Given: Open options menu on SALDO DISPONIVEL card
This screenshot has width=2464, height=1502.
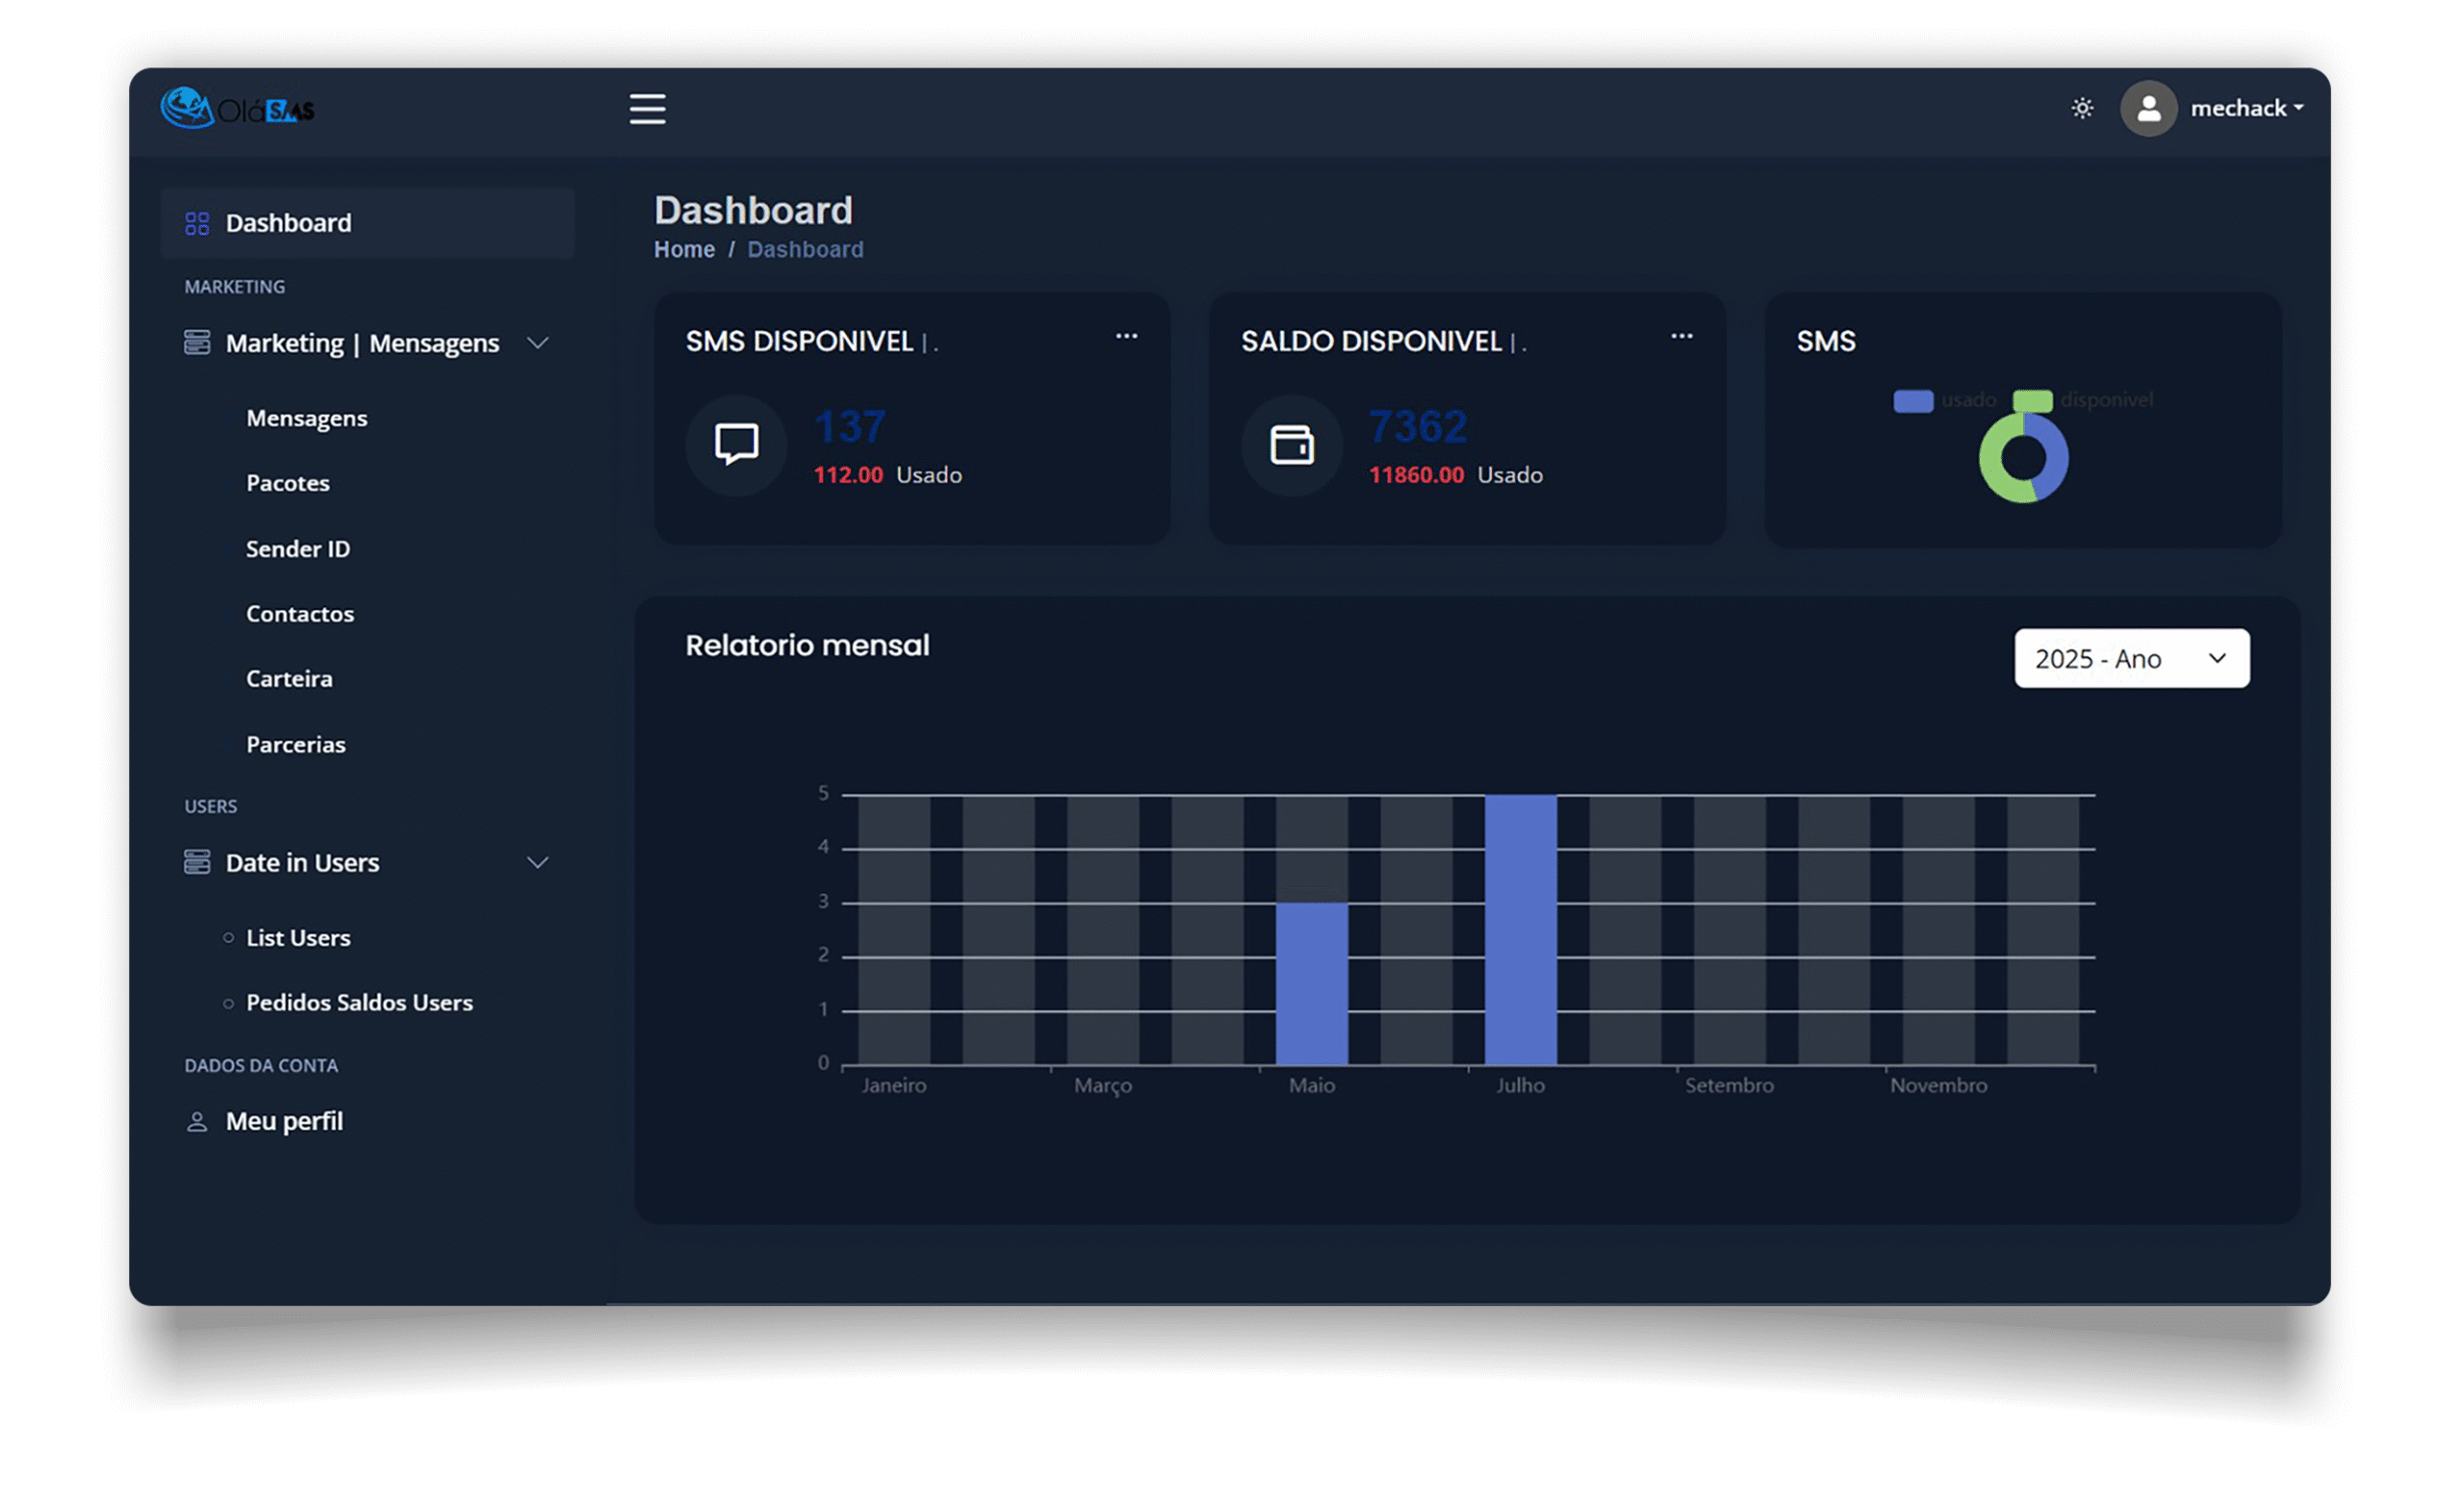Looking at the screenshot, I should [1681, 336].
